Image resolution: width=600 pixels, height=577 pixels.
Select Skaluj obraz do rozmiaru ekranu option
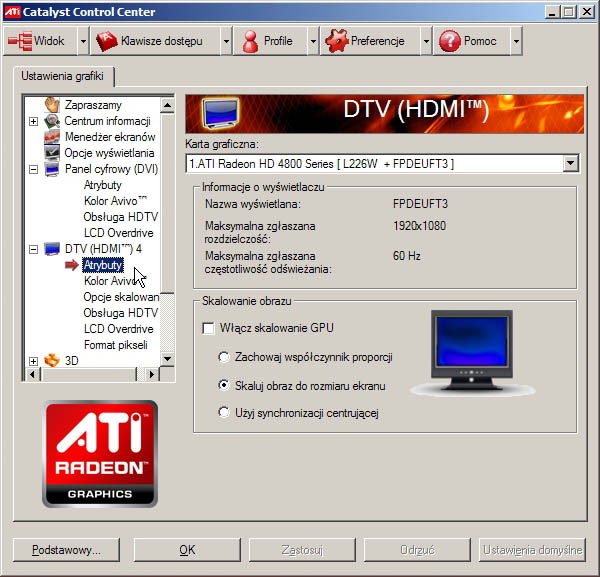click(x=224, y=385)
